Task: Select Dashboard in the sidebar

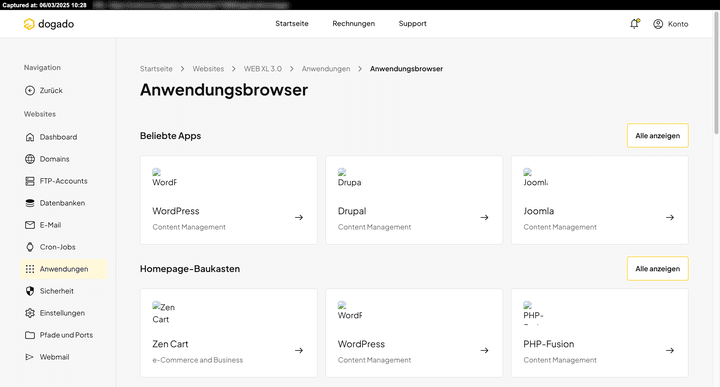Action: pyautogui.click(x=58, y=137)
